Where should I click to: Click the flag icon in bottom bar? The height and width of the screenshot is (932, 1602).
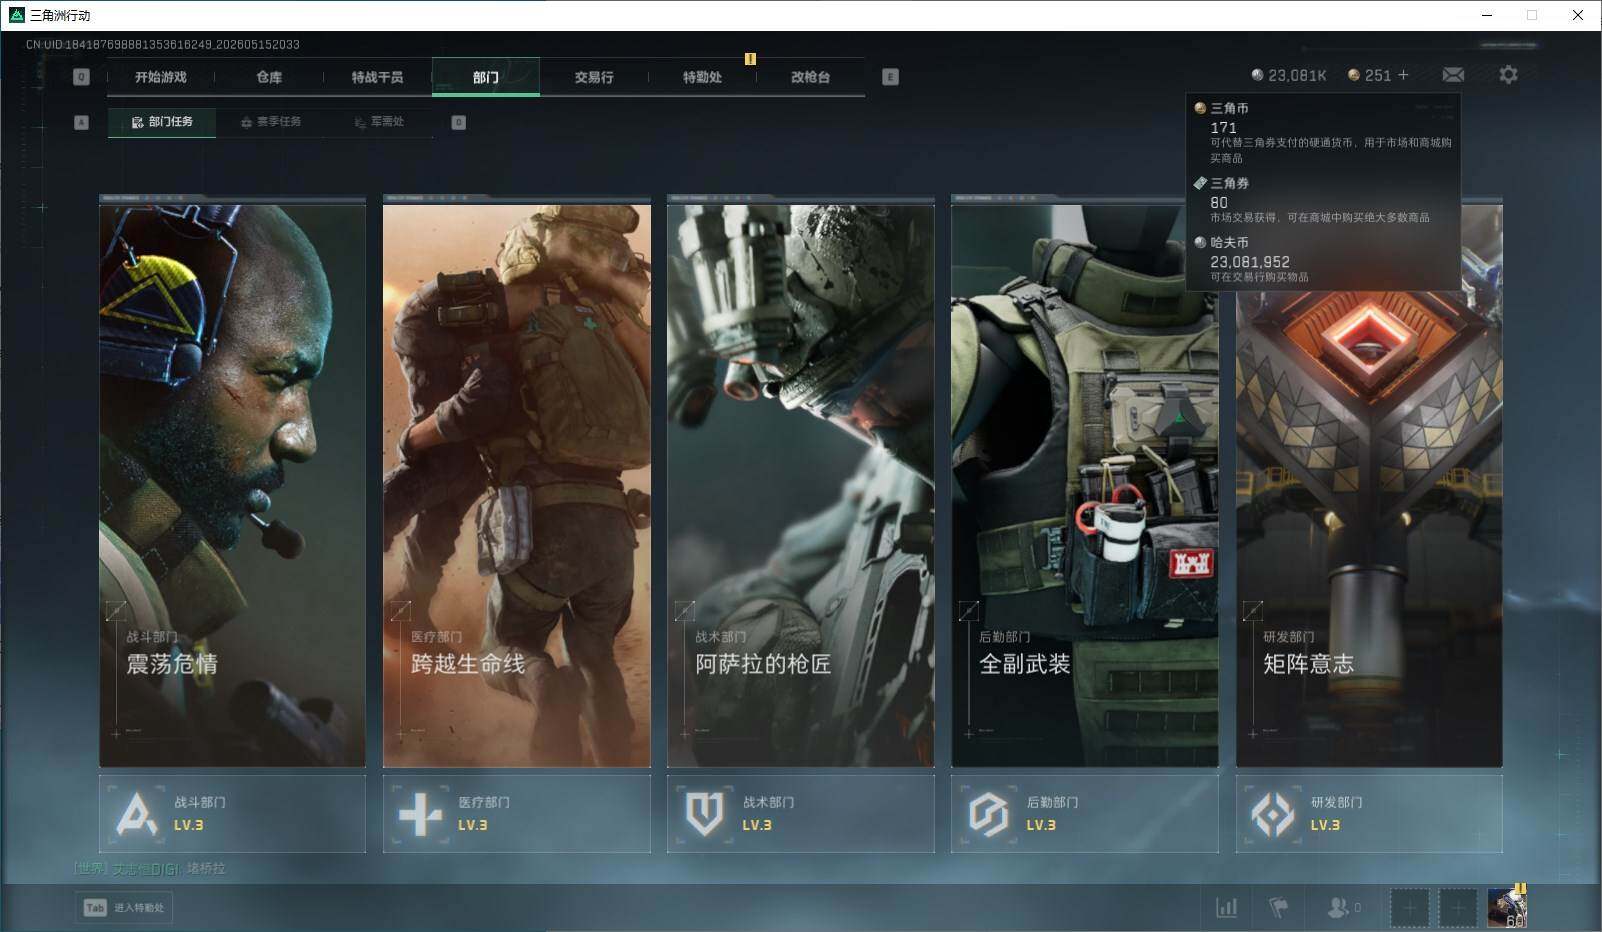tap(1279, 907)
